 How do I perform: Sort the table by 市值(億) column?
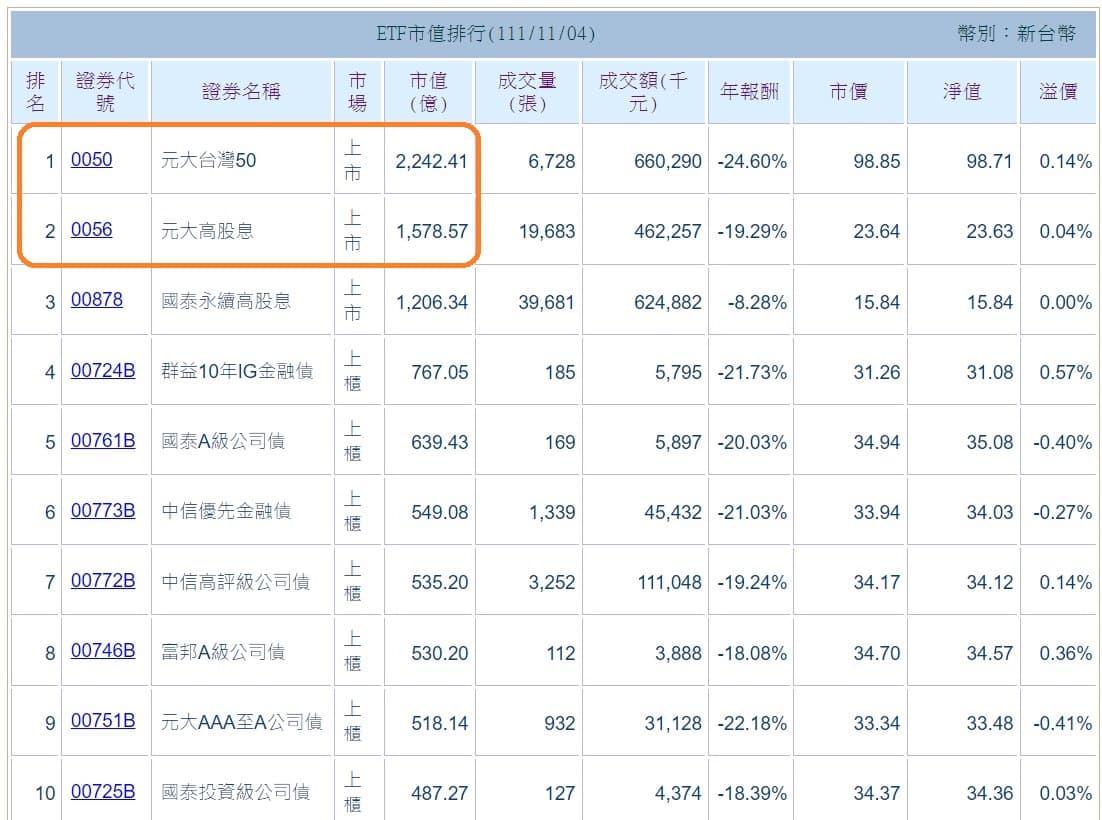coord(428,90)
